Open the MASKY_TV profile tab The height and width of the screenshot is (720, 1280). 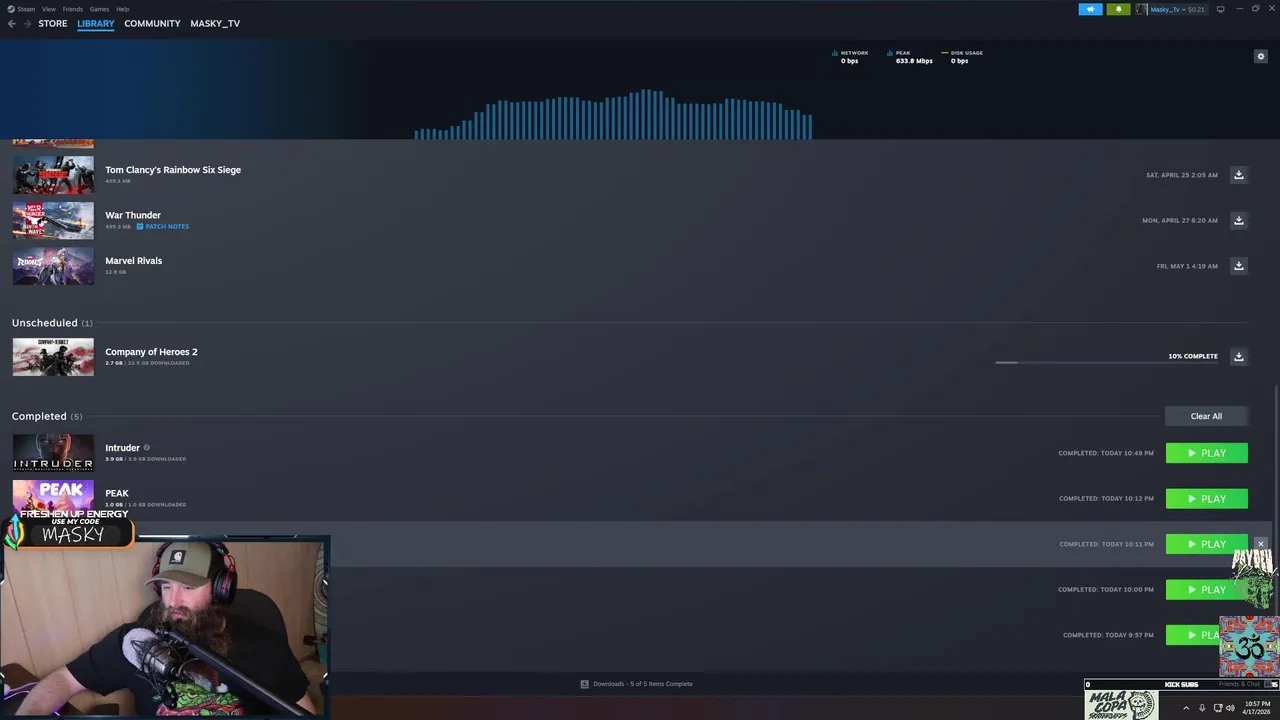[x=215, y=23]
